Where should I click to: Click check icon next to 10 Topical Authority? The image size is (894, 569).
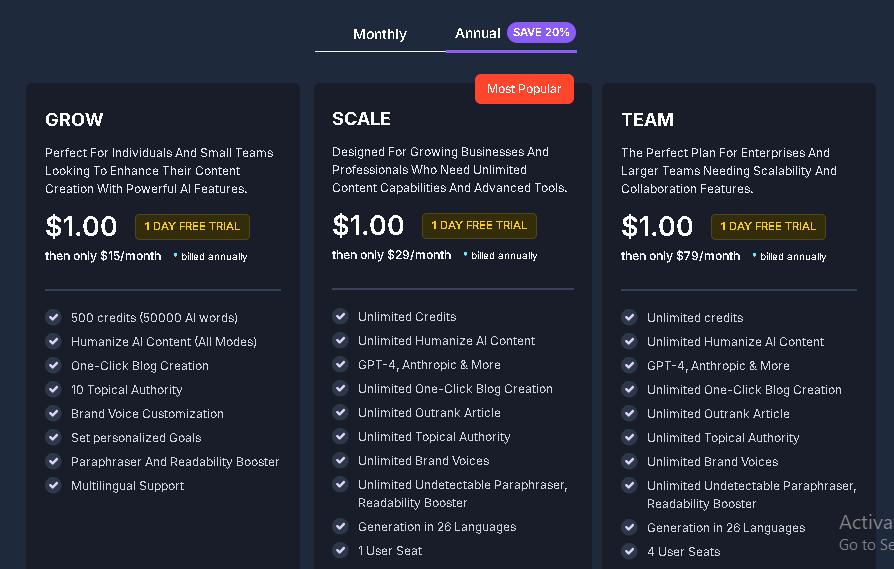54,389
